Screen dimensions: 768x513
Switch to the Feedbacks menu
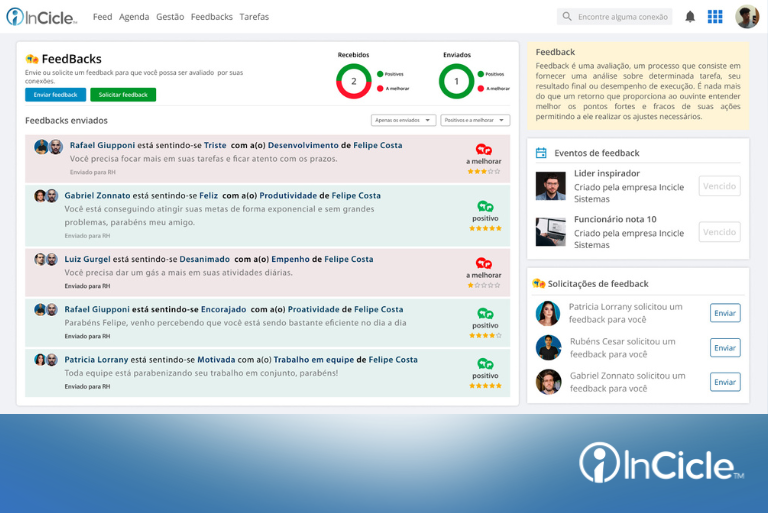pyautogui.click(x=212, y=17)
